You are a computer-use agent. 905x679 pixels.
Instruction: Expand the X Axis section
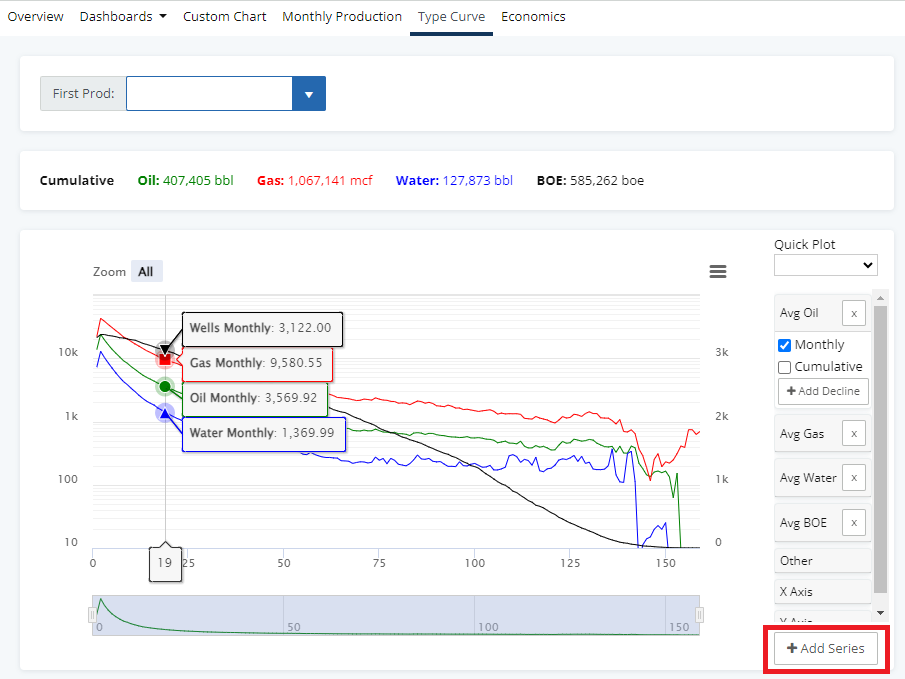(822, 592)
